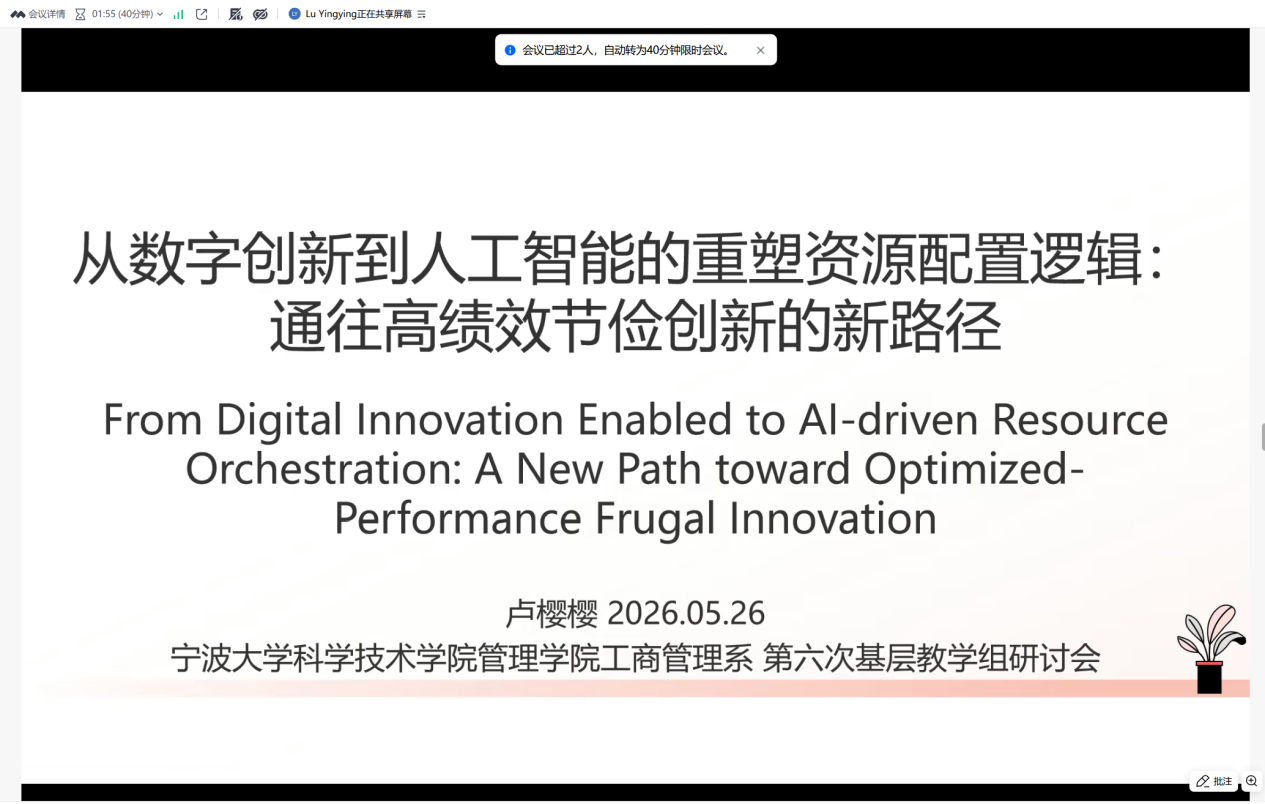Close the 40-minute limit notification

pos(760,50)
